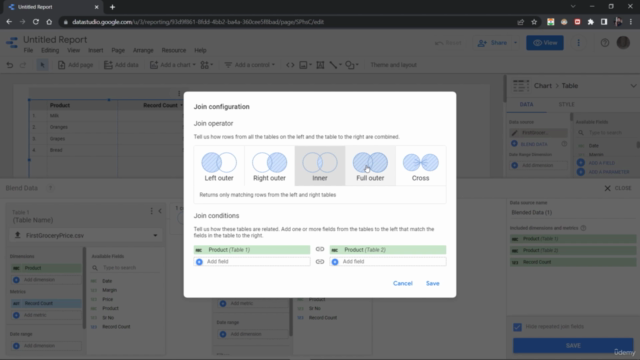
Task: Select the Inner join operator
Action: tap(320, 166)
